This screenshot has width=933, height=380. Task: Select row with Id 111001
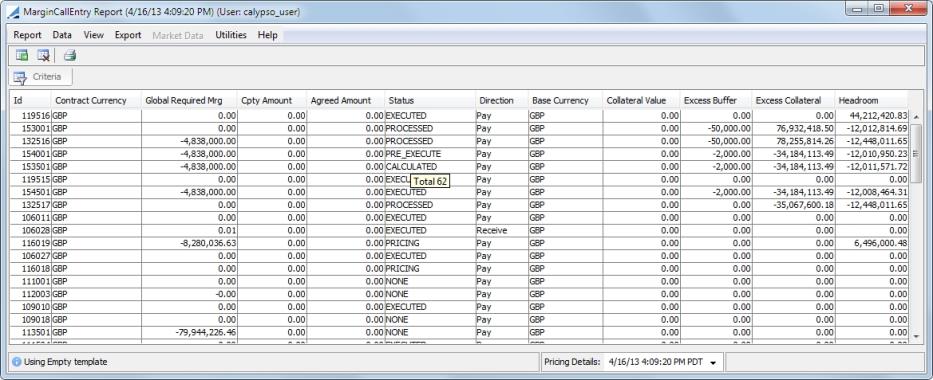point(459,281)
